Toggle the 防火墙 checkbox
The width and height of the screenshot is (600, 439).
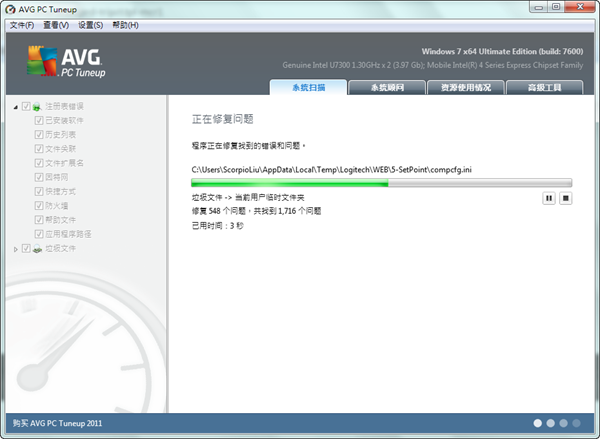(x=39, y=205)
